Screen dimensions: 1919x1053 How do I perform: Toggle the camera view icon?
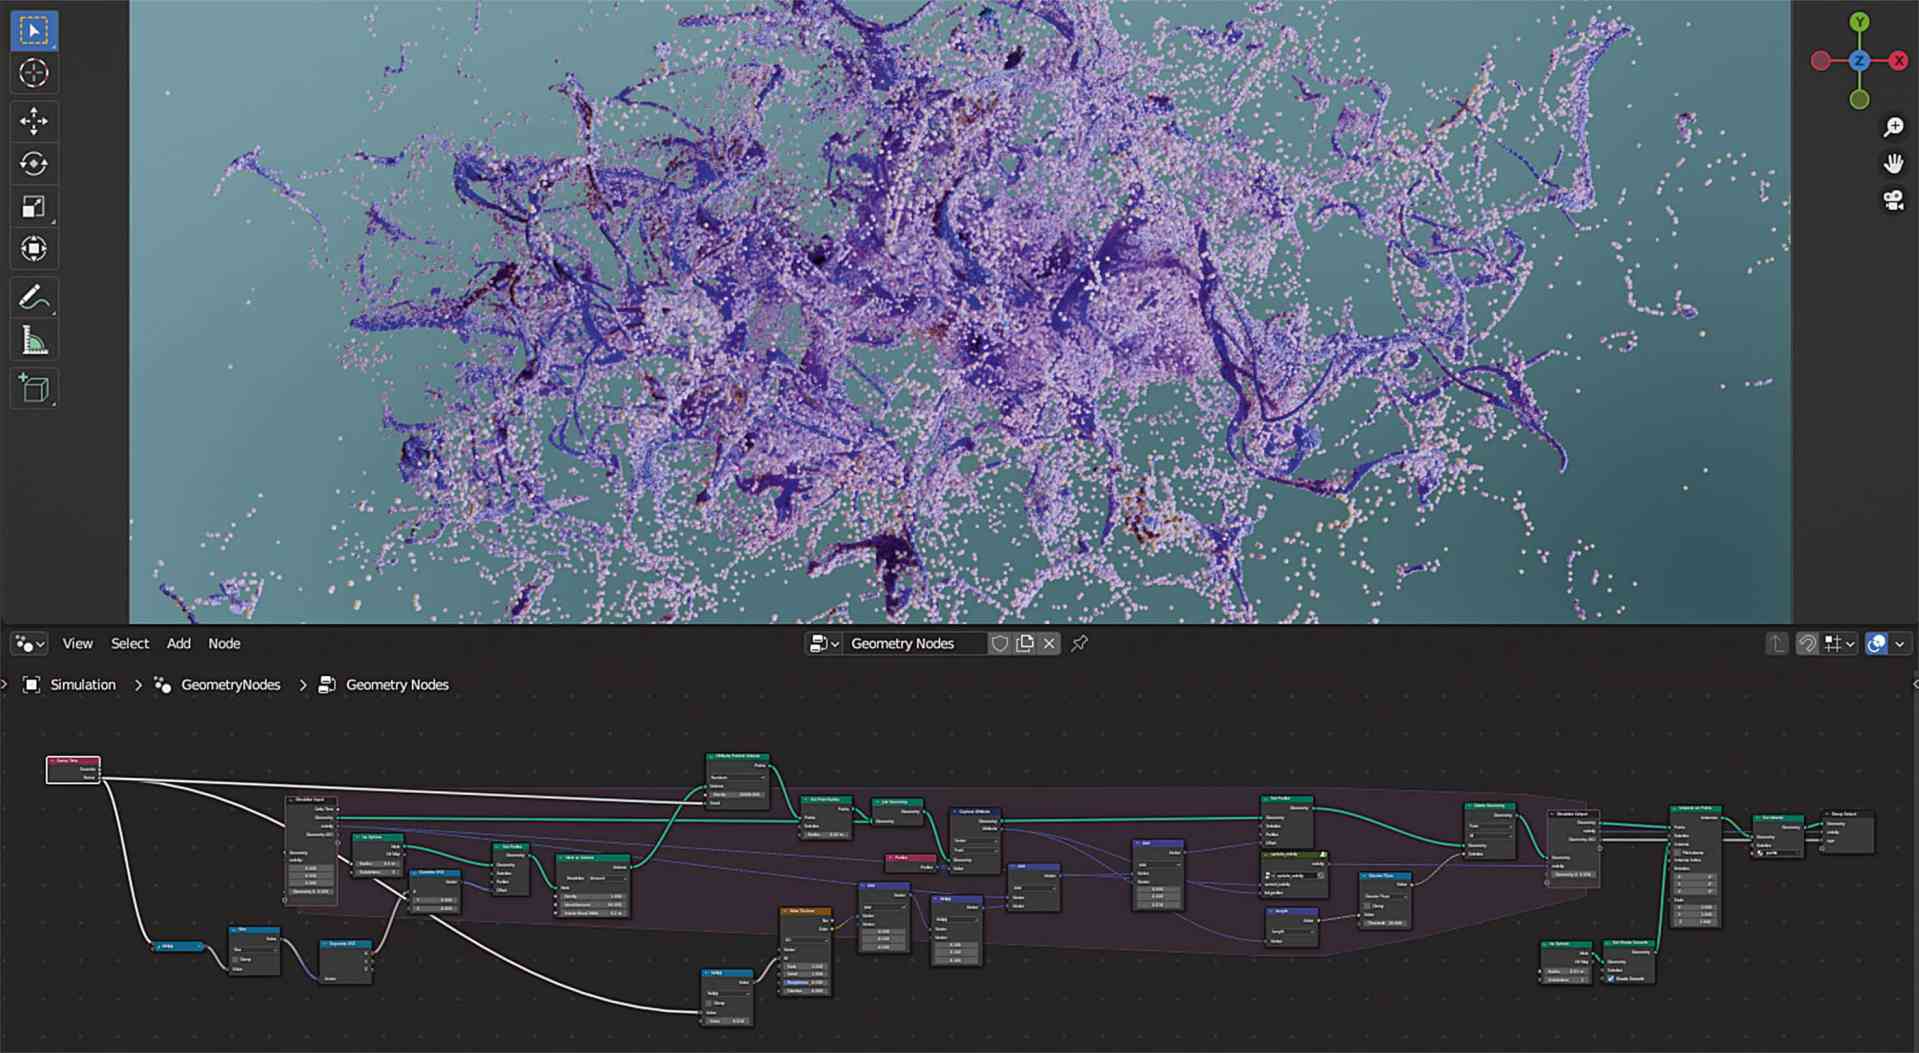click(1892, 201)
